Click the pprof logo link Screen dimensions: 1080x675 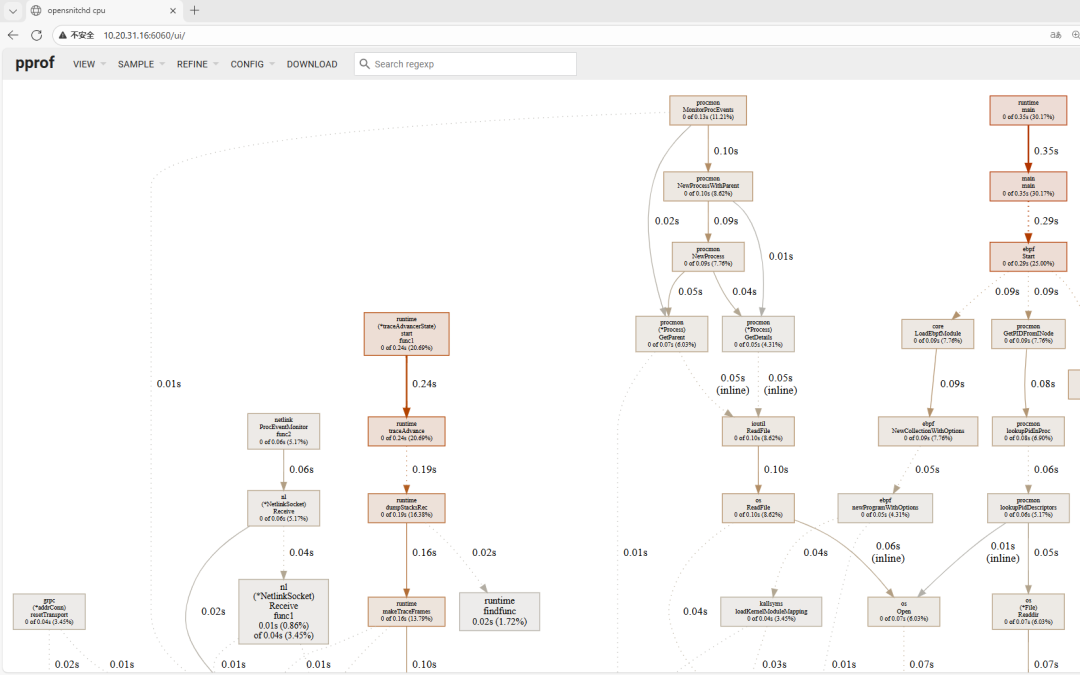tap(35, 63)
